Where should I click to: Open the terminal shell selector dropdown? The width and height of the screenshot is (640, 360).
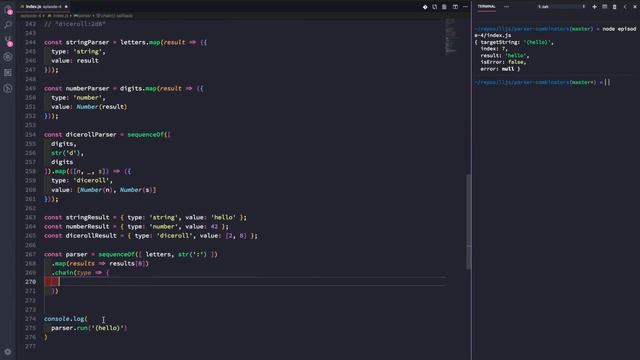(x=561, y=7)
